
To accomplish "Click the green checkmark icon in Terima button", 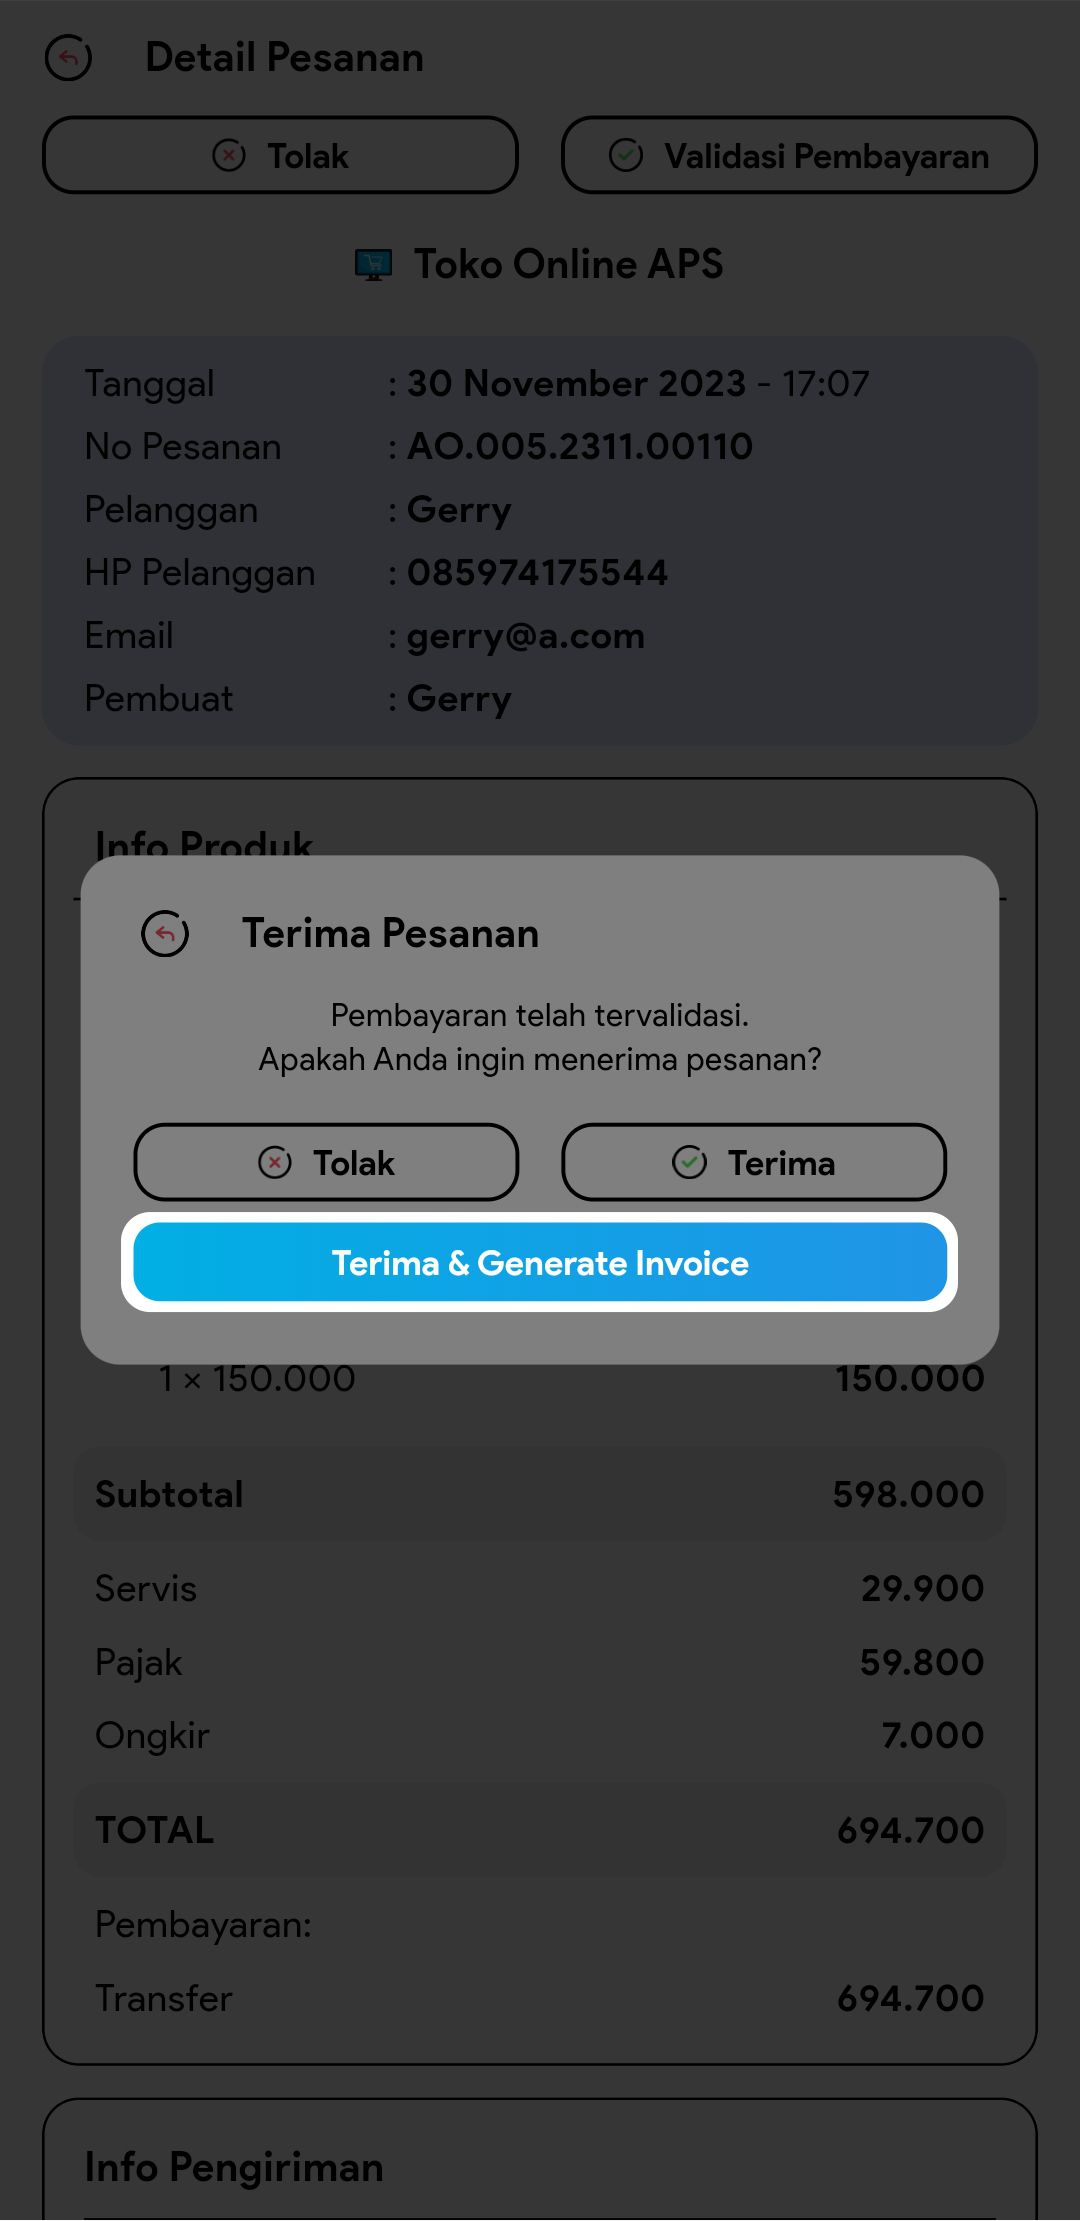I will pos(689,1163).
